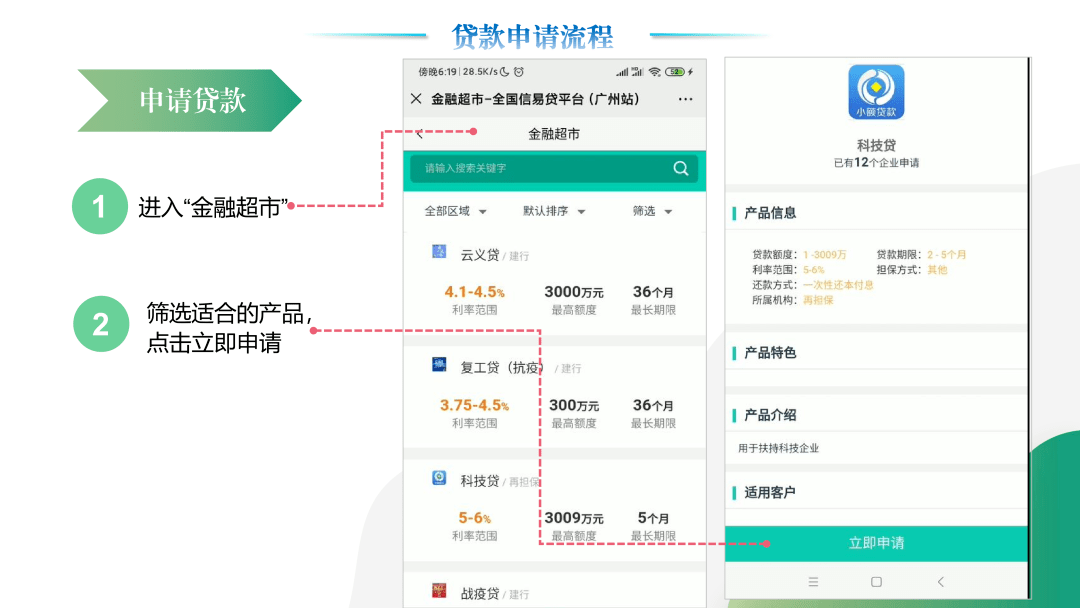Click the moon do-not-disturb status icon

pyautogui.click(x=505, y=72)
